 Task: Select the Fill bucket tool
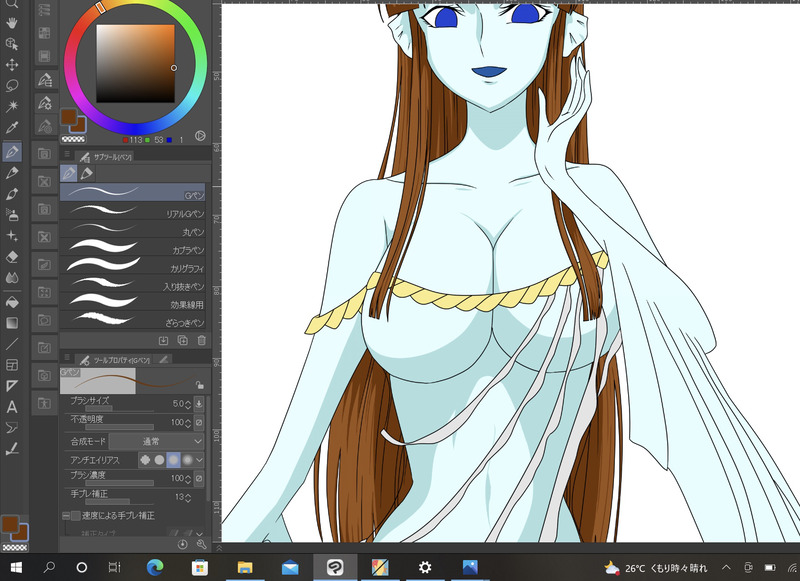(x=12, y=302)
